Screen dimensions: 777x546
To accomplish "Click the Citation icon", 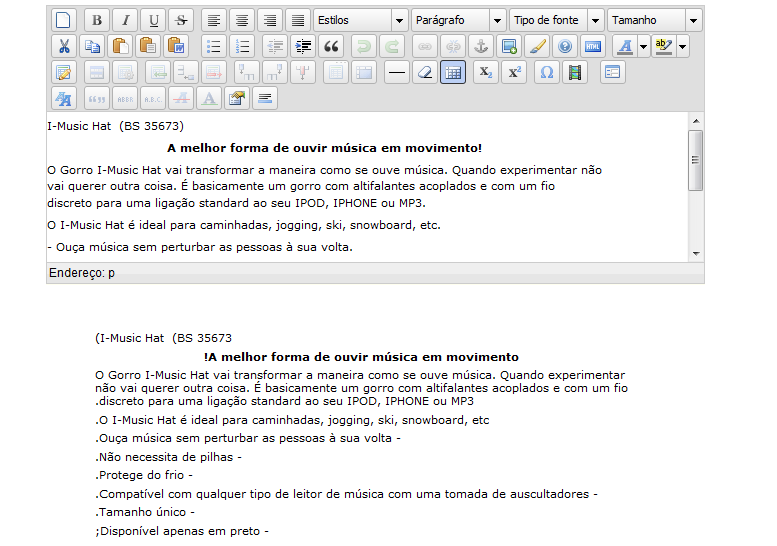I will 97,98.
